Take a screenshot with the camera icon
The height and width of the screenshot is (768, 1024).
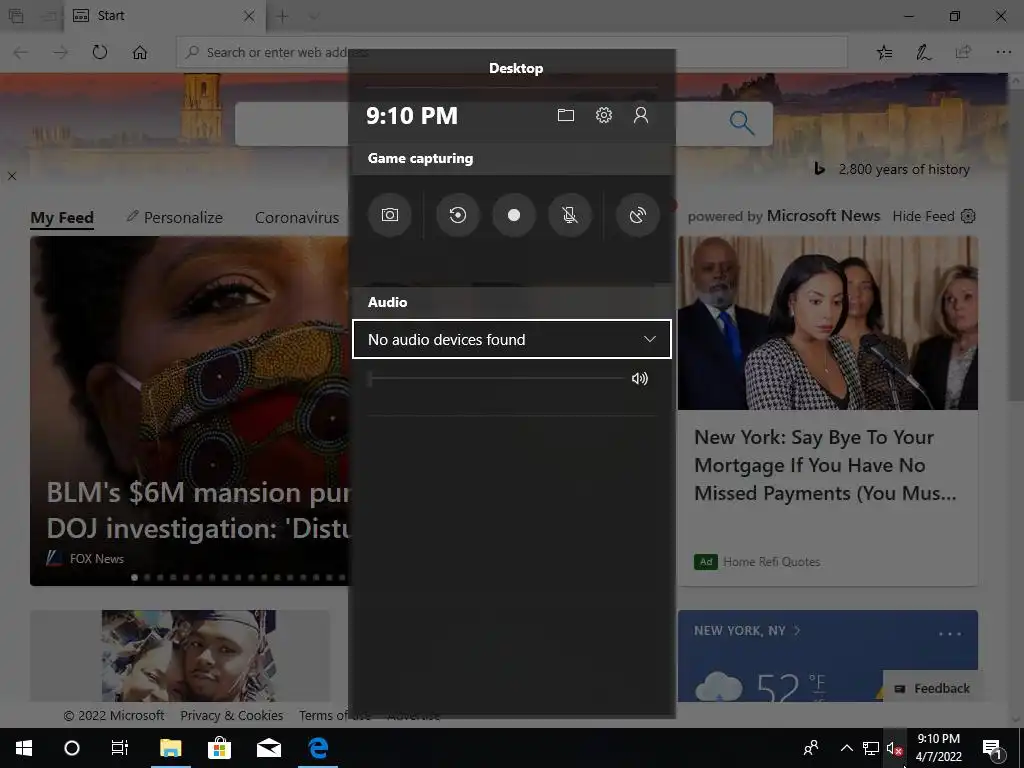pyautogui.click(x=390, y=215)
